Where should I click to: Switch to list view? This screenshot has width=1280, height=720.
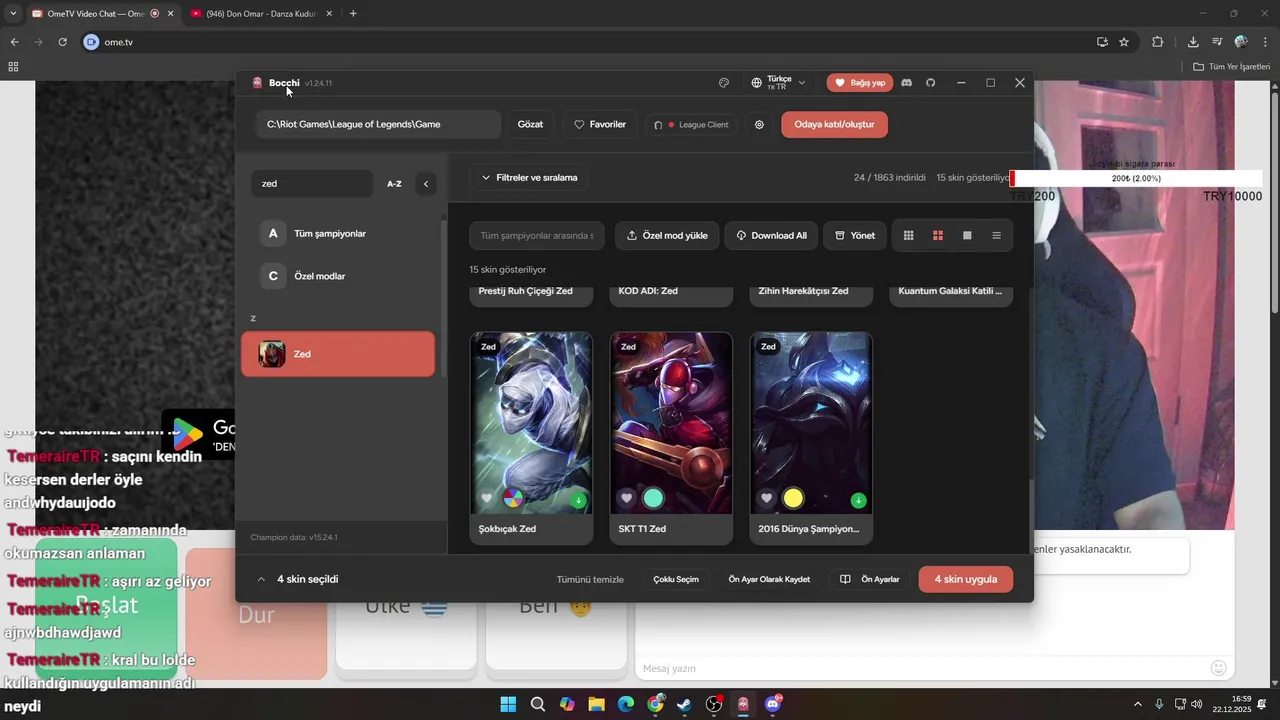[x=996, y=236]
